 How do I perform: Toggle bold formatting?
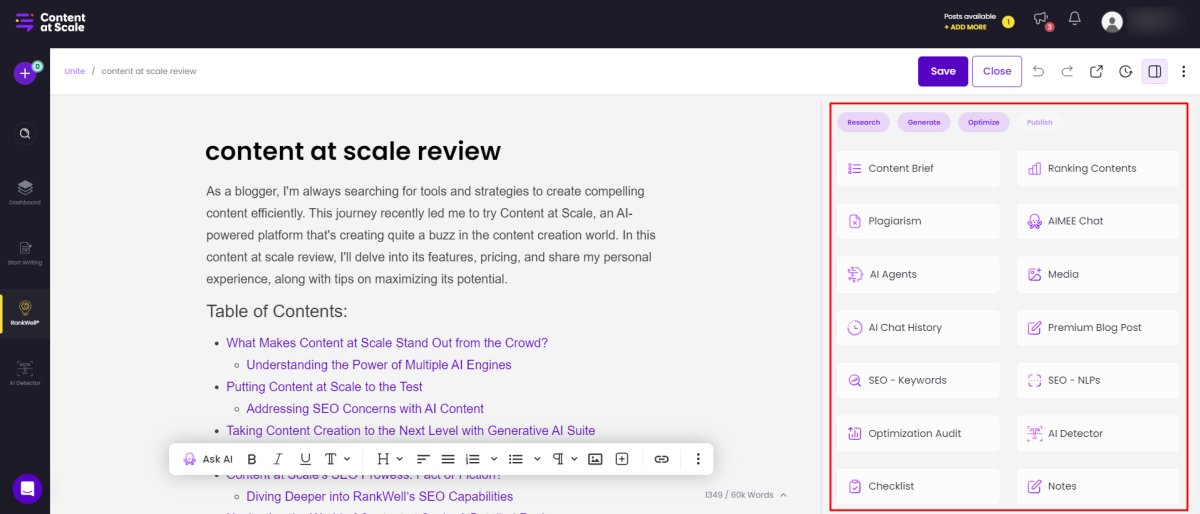point(252,459)
